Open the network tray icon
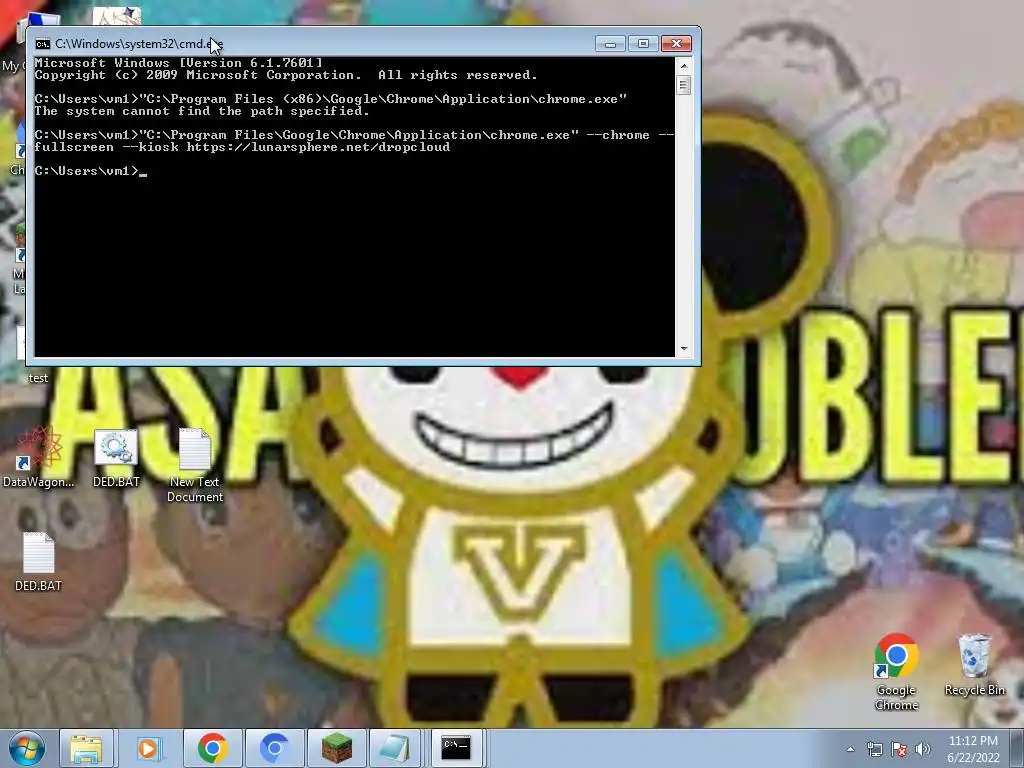Image resolution: width=1024 pixels, height=768 pixels. (874, 749)
